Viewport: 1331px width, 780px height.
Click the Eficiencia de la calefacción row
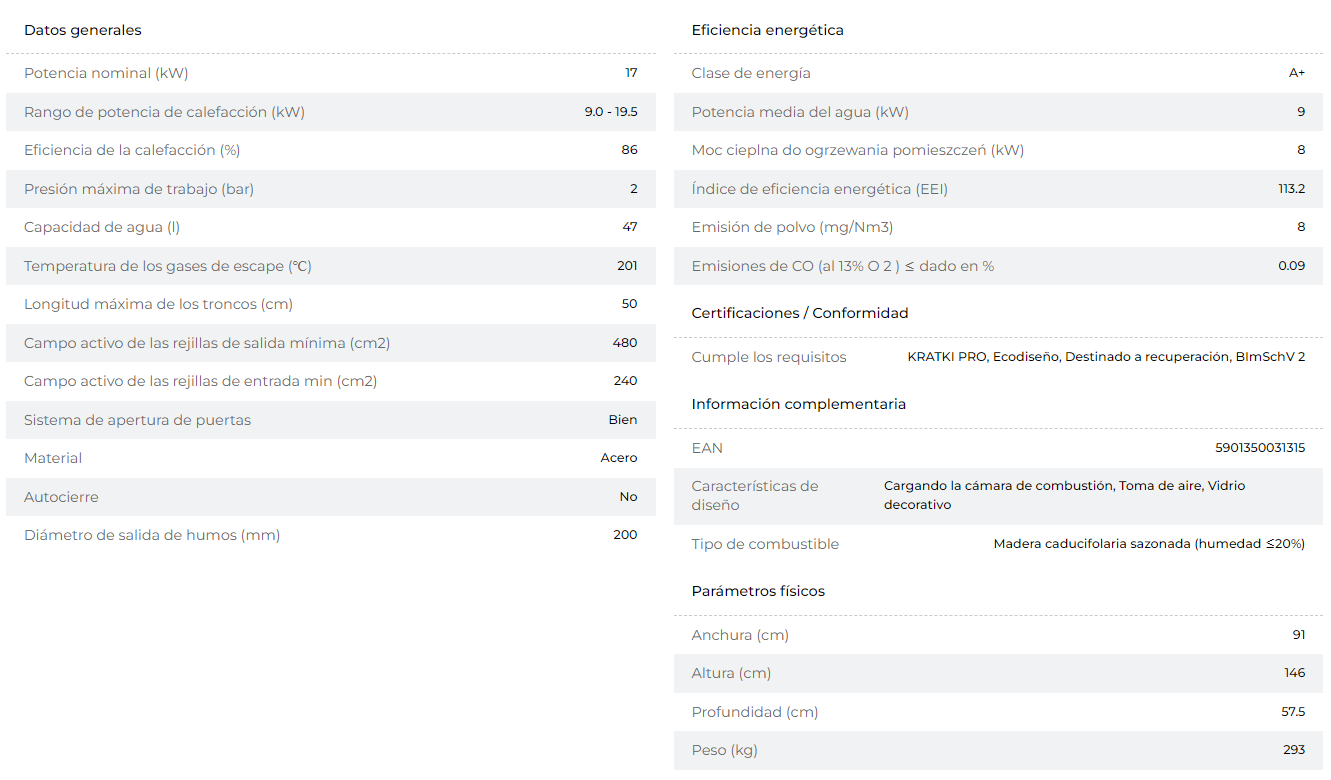[331, 150]
